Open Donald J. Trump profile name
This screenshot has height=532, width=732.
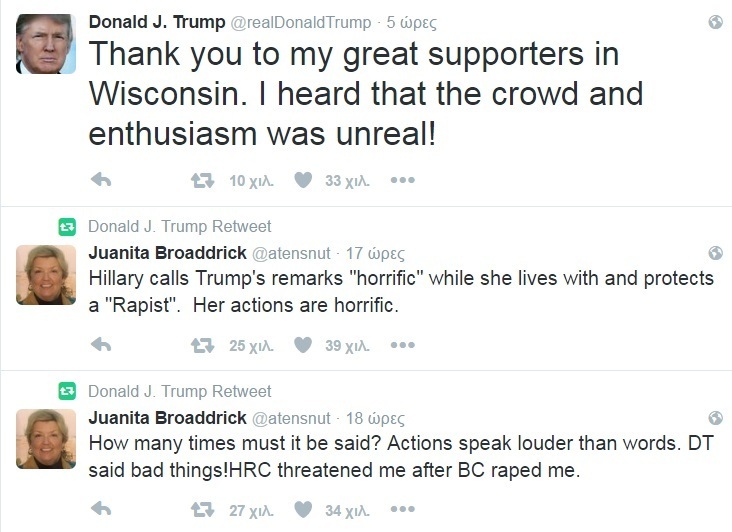(157, 22)
